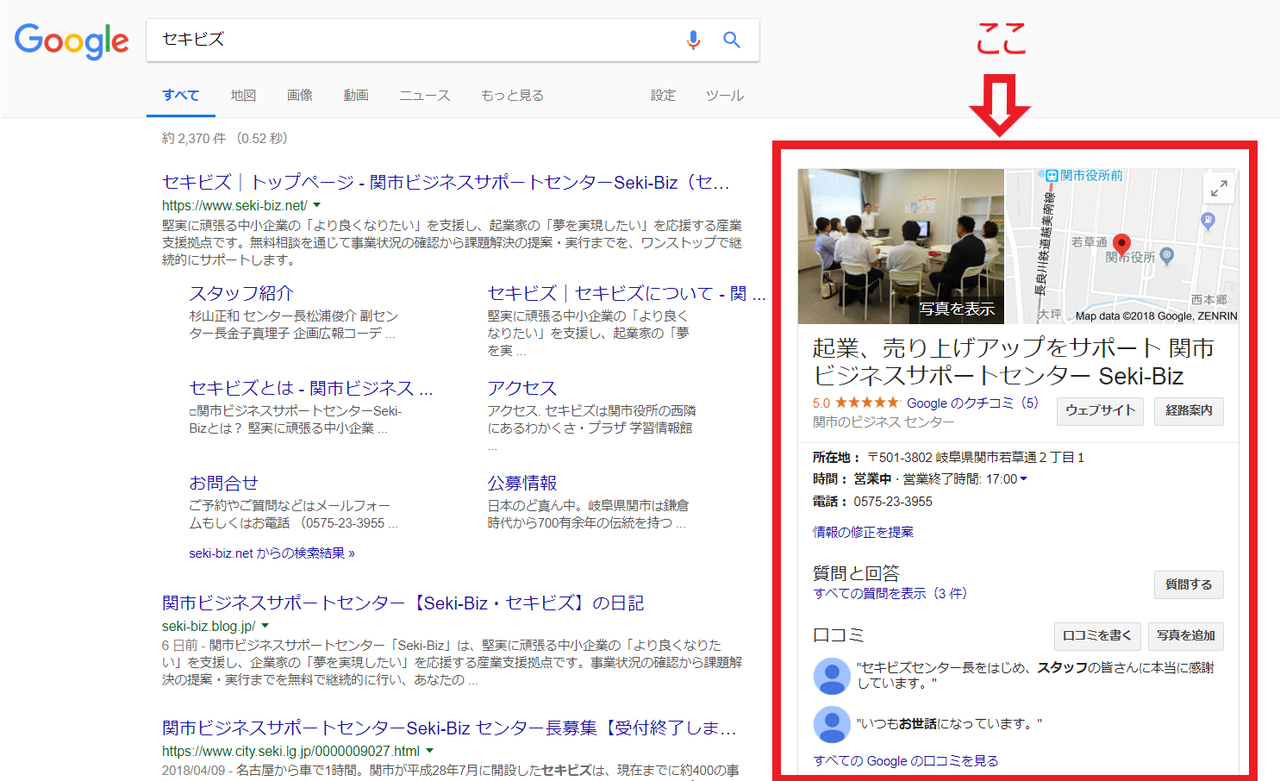1280x781 pixels.
Task: Open the Seki-Biz の日記 blog result
Action: click(x=403, y=603)
